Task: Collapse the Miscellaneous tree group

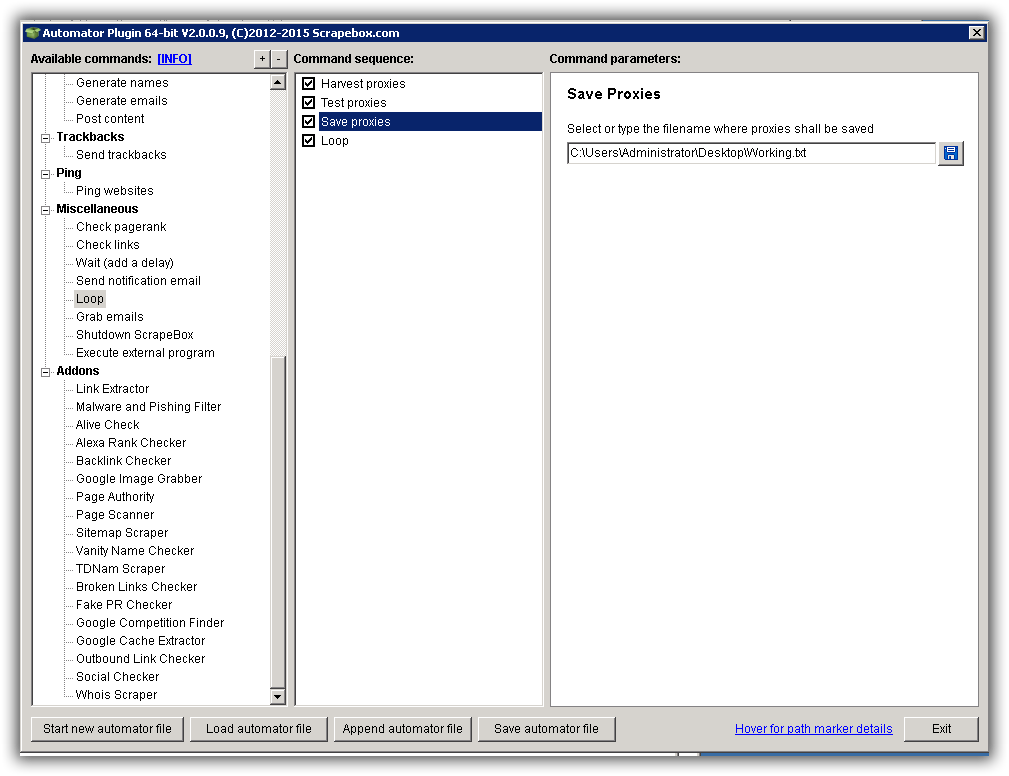Action: click(46, 210)
